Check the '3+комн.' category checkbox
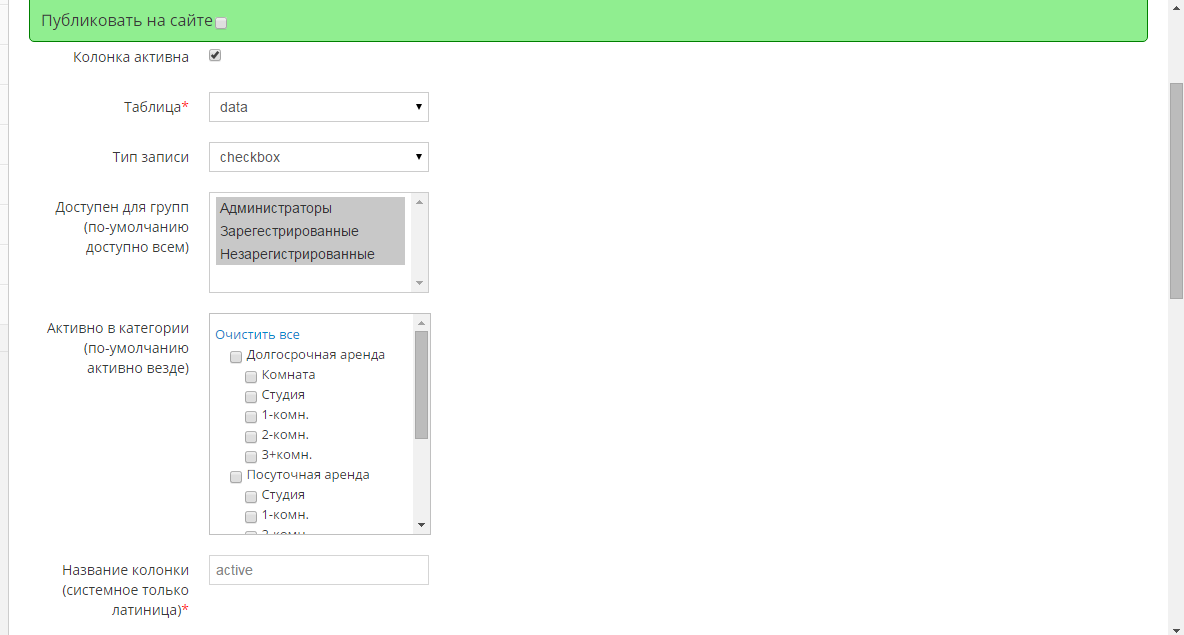Viewport: 1184px width, 635px height. pos(251,457)
